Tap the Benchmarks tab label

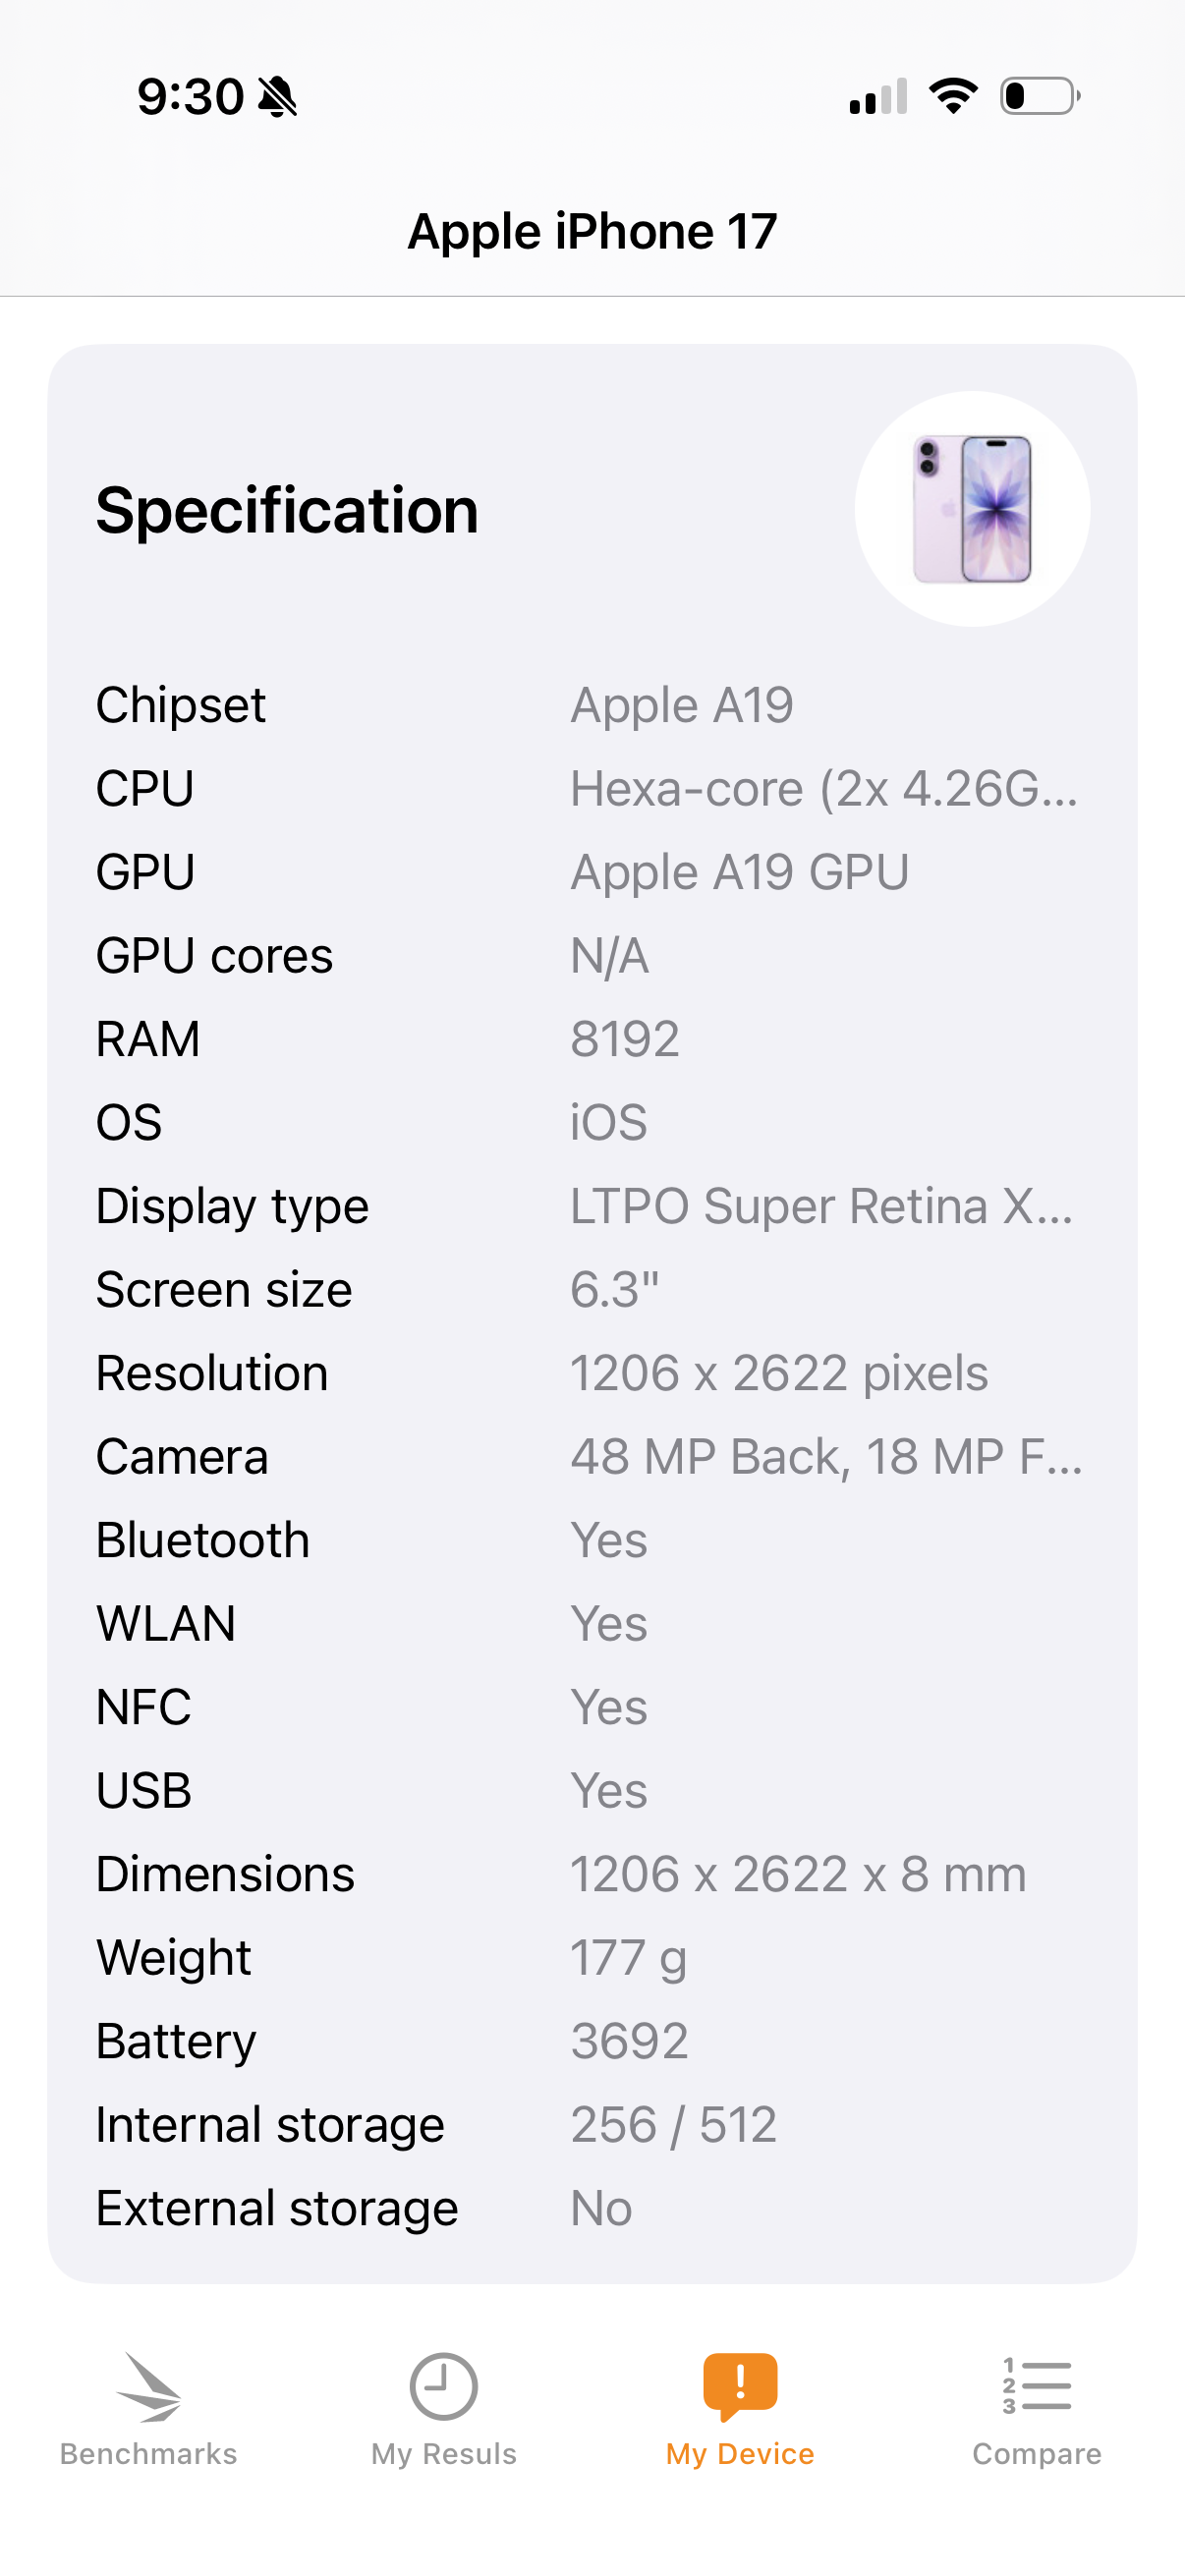[148, 2454]
